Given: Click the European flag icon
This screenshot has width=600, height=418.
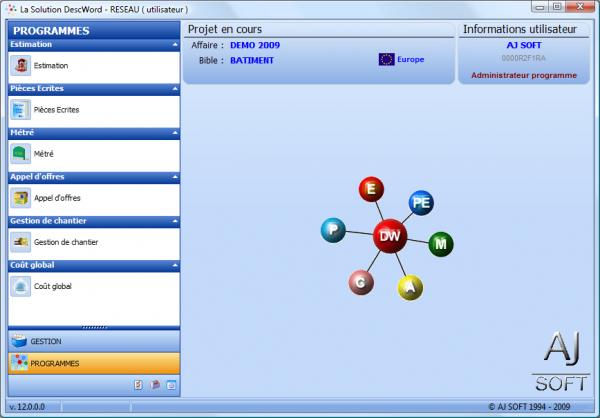Looking at the screenshot, I should (386, 59).
